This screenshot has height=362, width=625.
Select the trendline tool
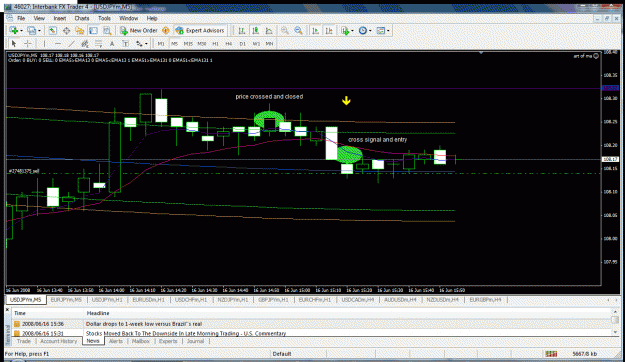coord(71,43)
